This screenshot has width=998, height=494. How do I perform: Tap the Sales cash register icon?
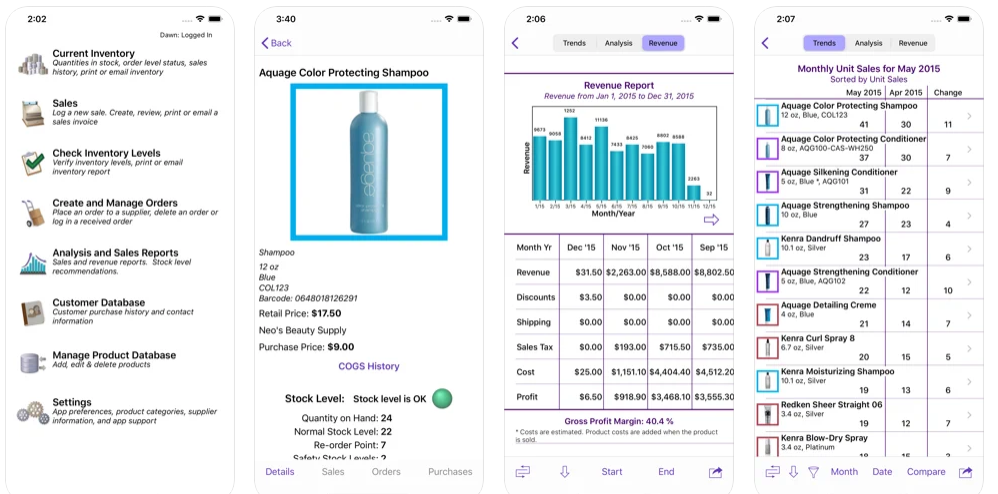32,114
